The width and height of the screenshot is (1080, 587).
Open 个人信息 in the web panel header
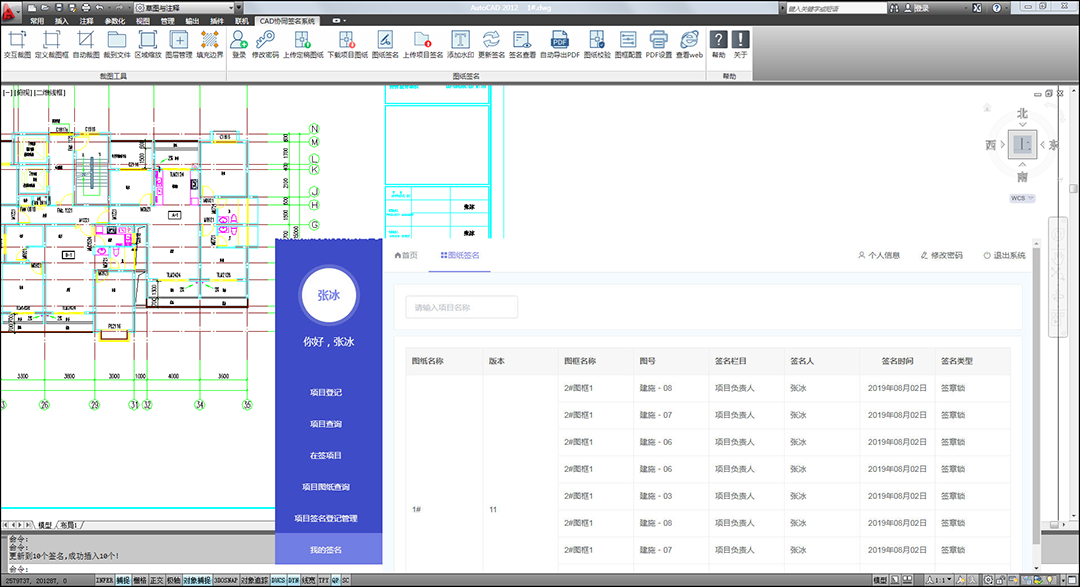tap(879, 255)
